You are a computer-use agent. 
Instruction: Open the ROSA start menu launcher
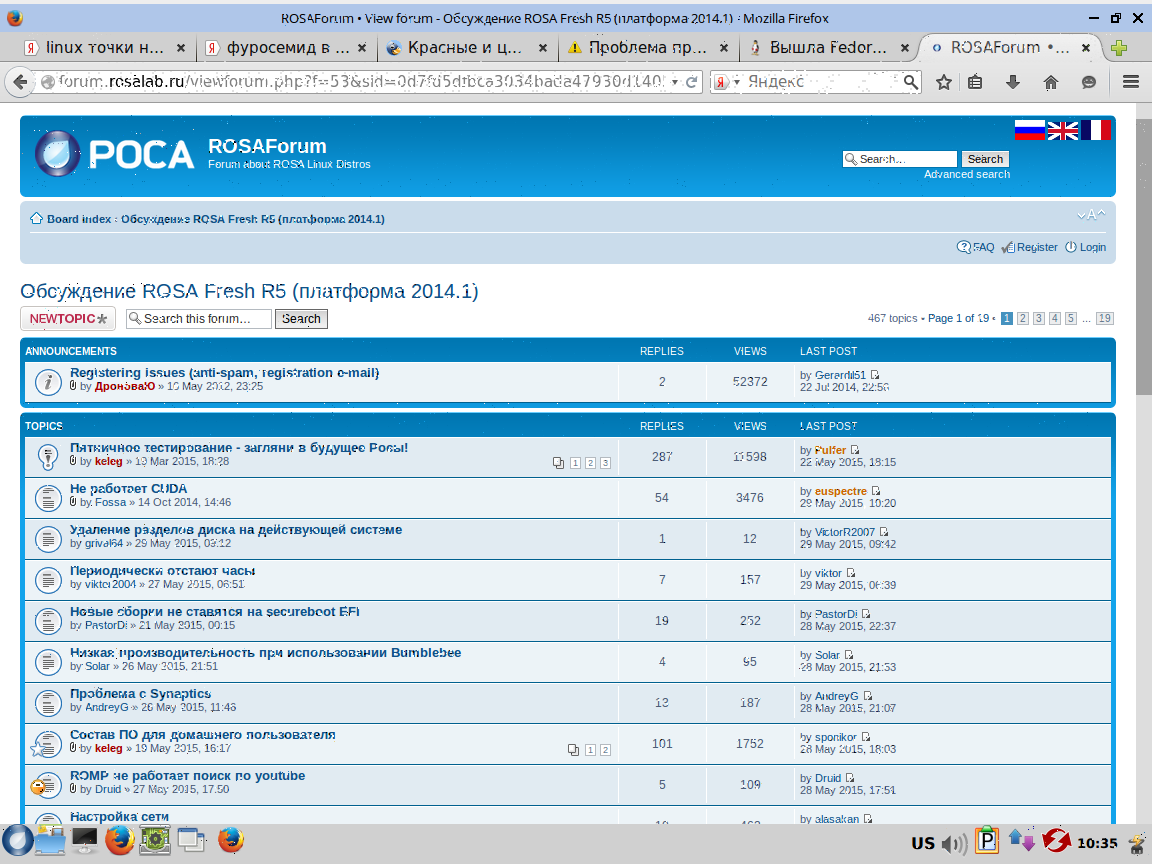16,841
